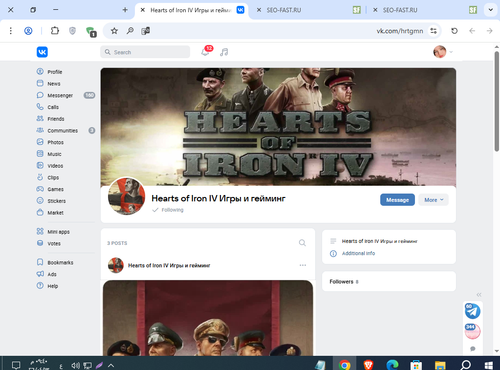
Task: Open Music in sidebar
Action: coord(54,154)
